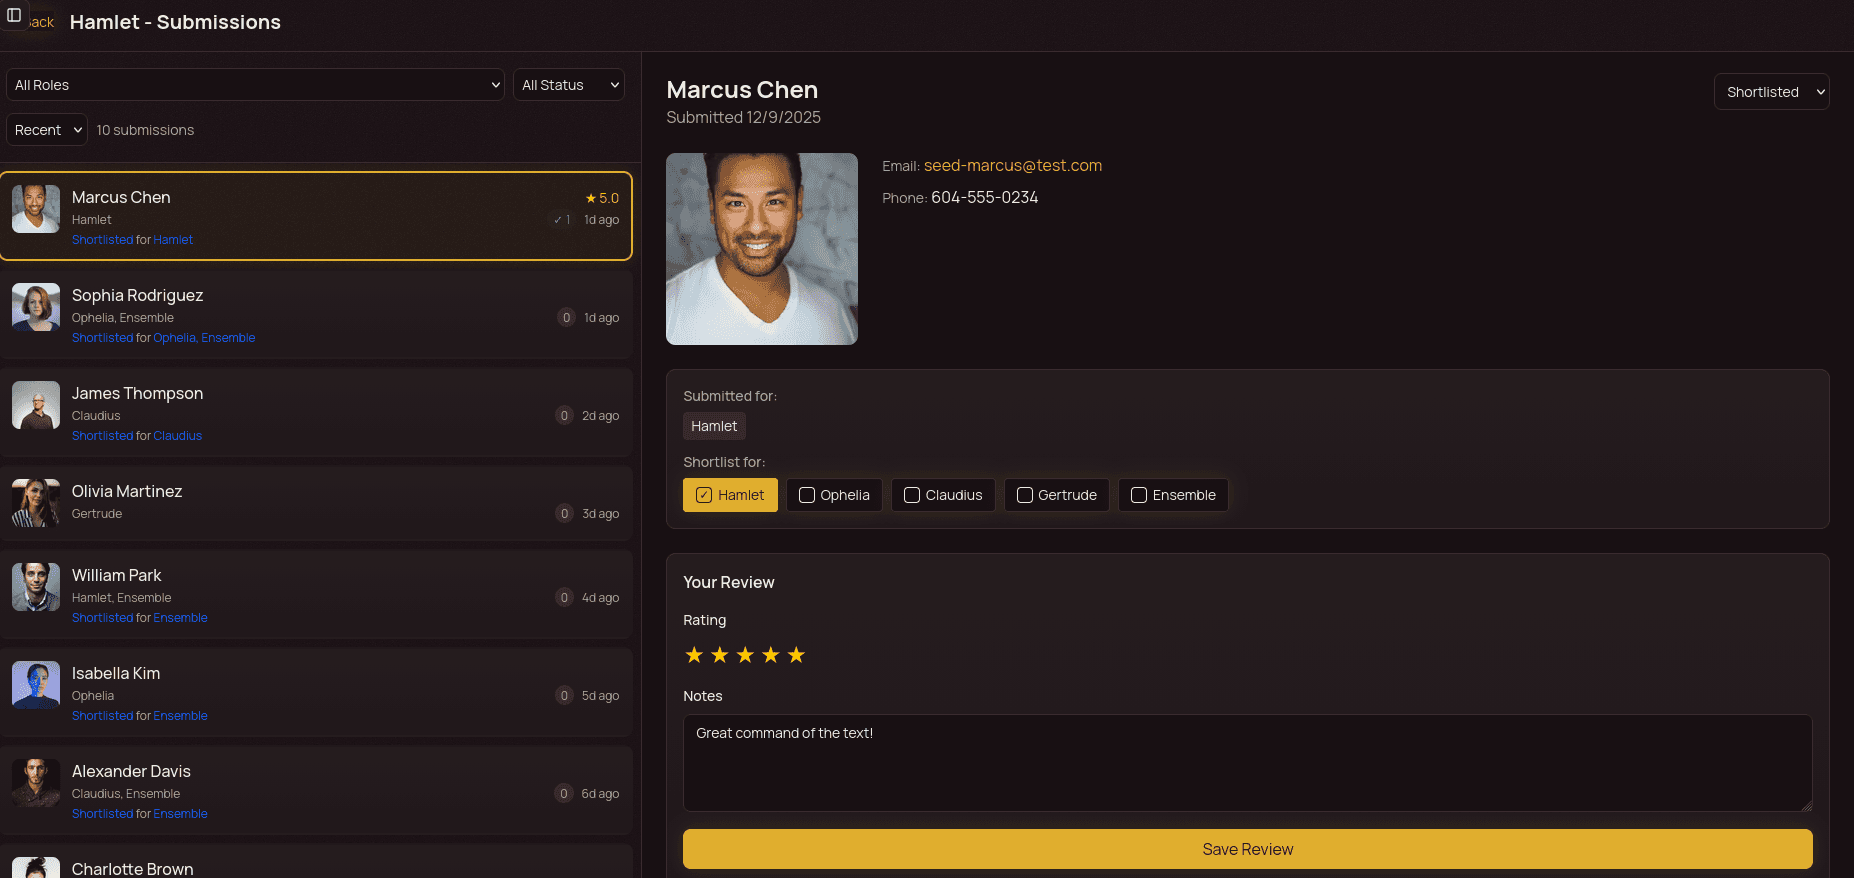Click the review count badge for Olivia Martinez
The height and width of the screenshot is (878, 1854).
point(564,513)
